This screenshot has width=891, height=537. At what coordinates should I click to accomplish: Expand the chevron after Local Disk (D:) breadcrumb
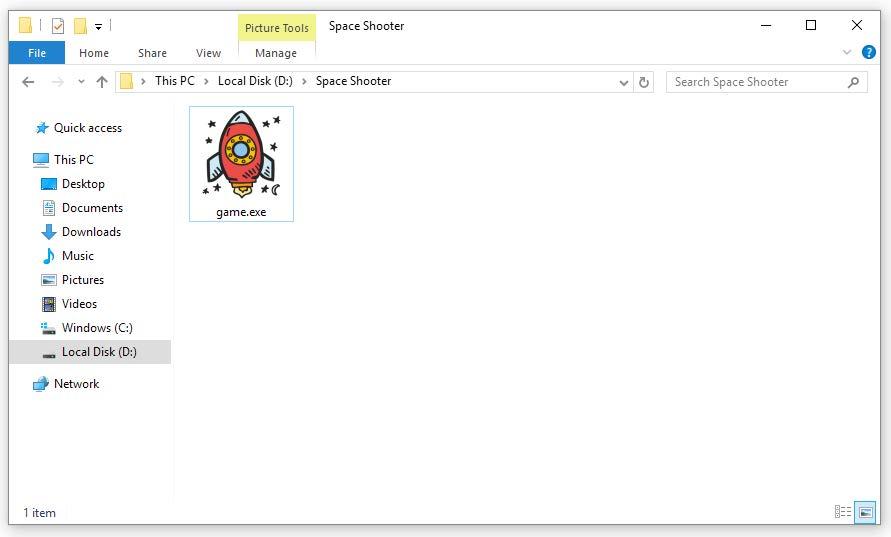(304, 82)
